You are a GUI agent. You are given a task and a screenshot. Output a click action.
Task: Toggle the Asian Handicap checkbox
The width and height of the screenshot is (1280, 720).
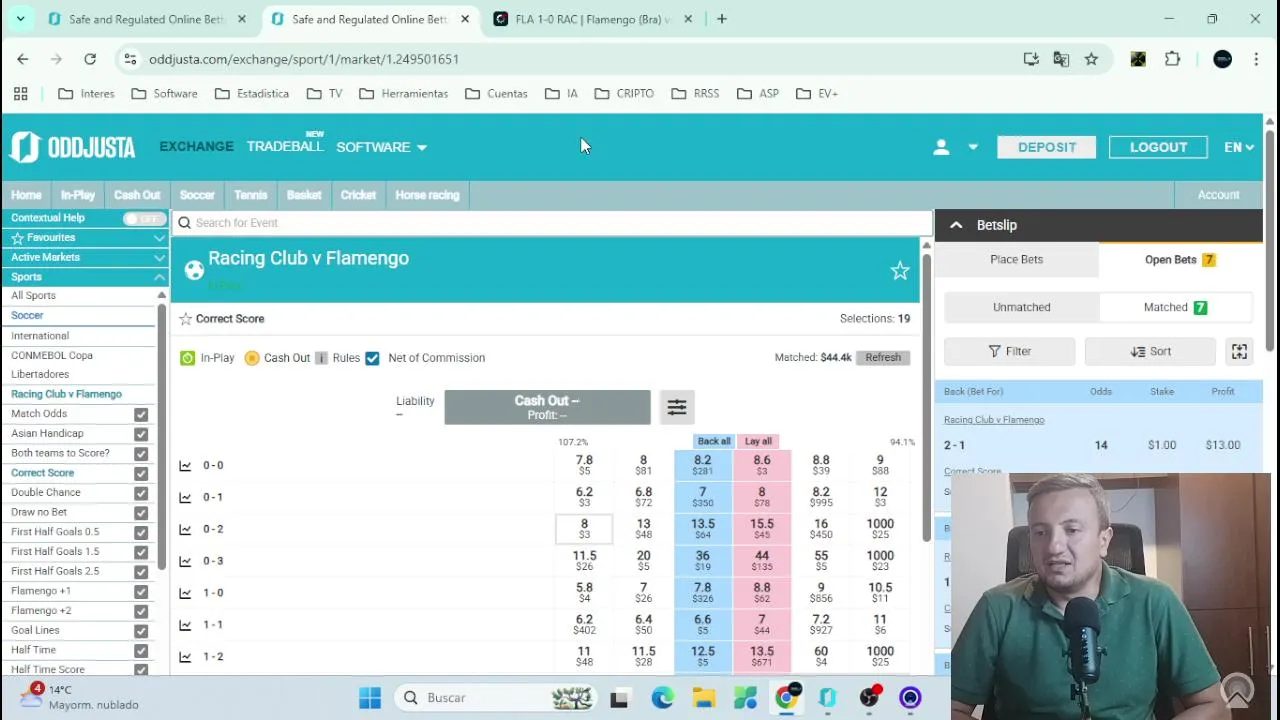(x=141, y=434)
